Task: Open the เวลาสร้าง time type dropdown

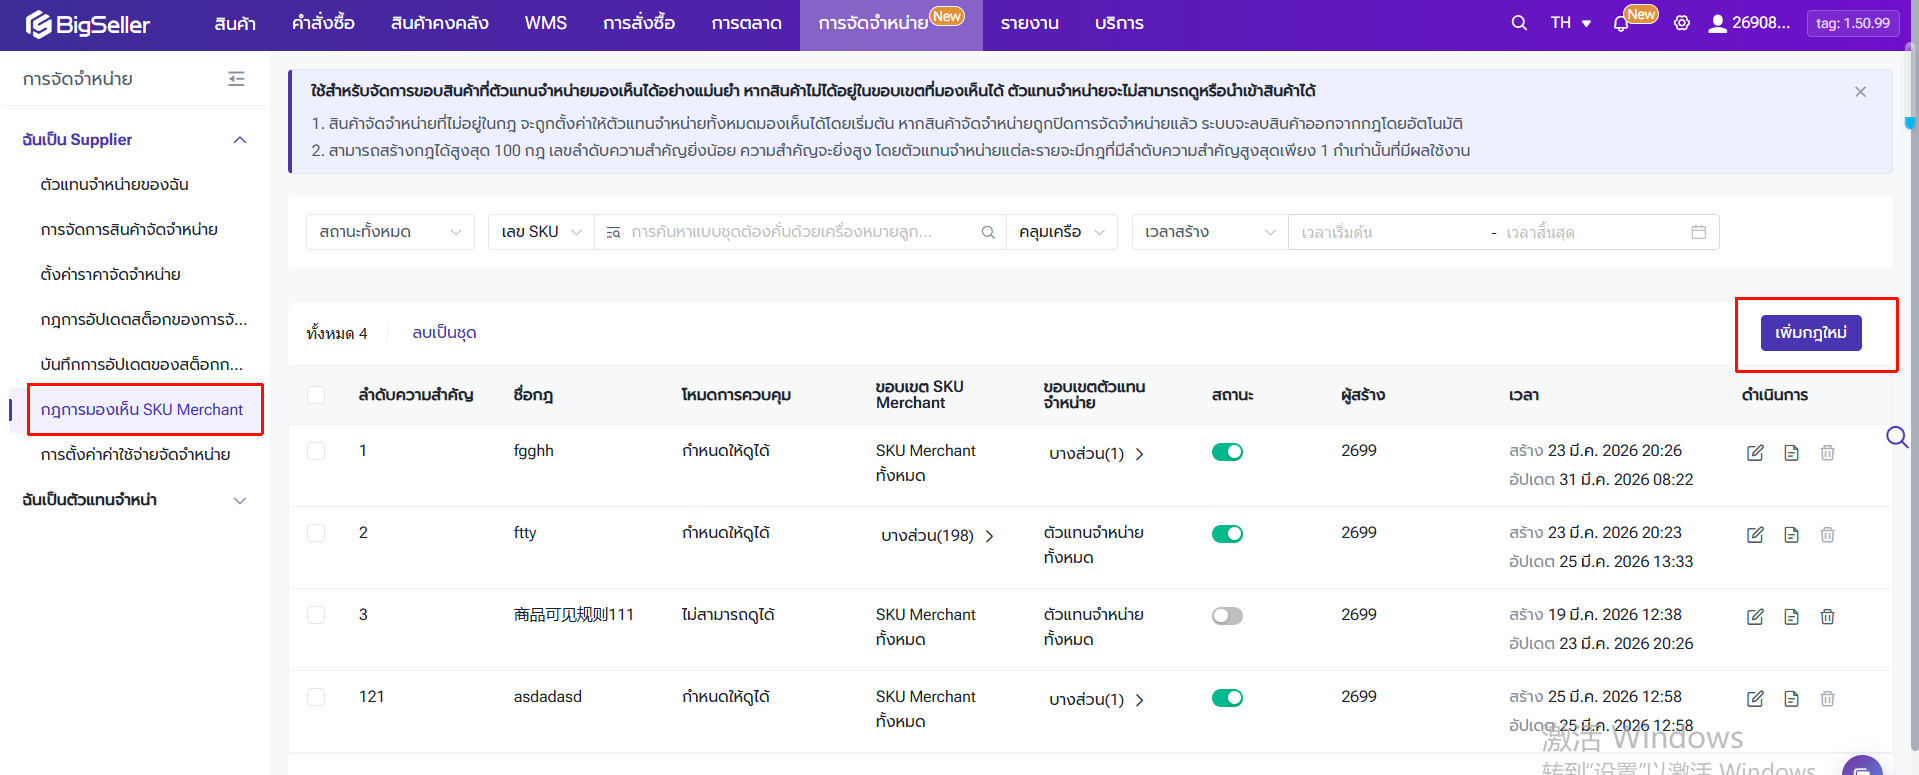Action: pyautogui.click(x=1209, y=232)
